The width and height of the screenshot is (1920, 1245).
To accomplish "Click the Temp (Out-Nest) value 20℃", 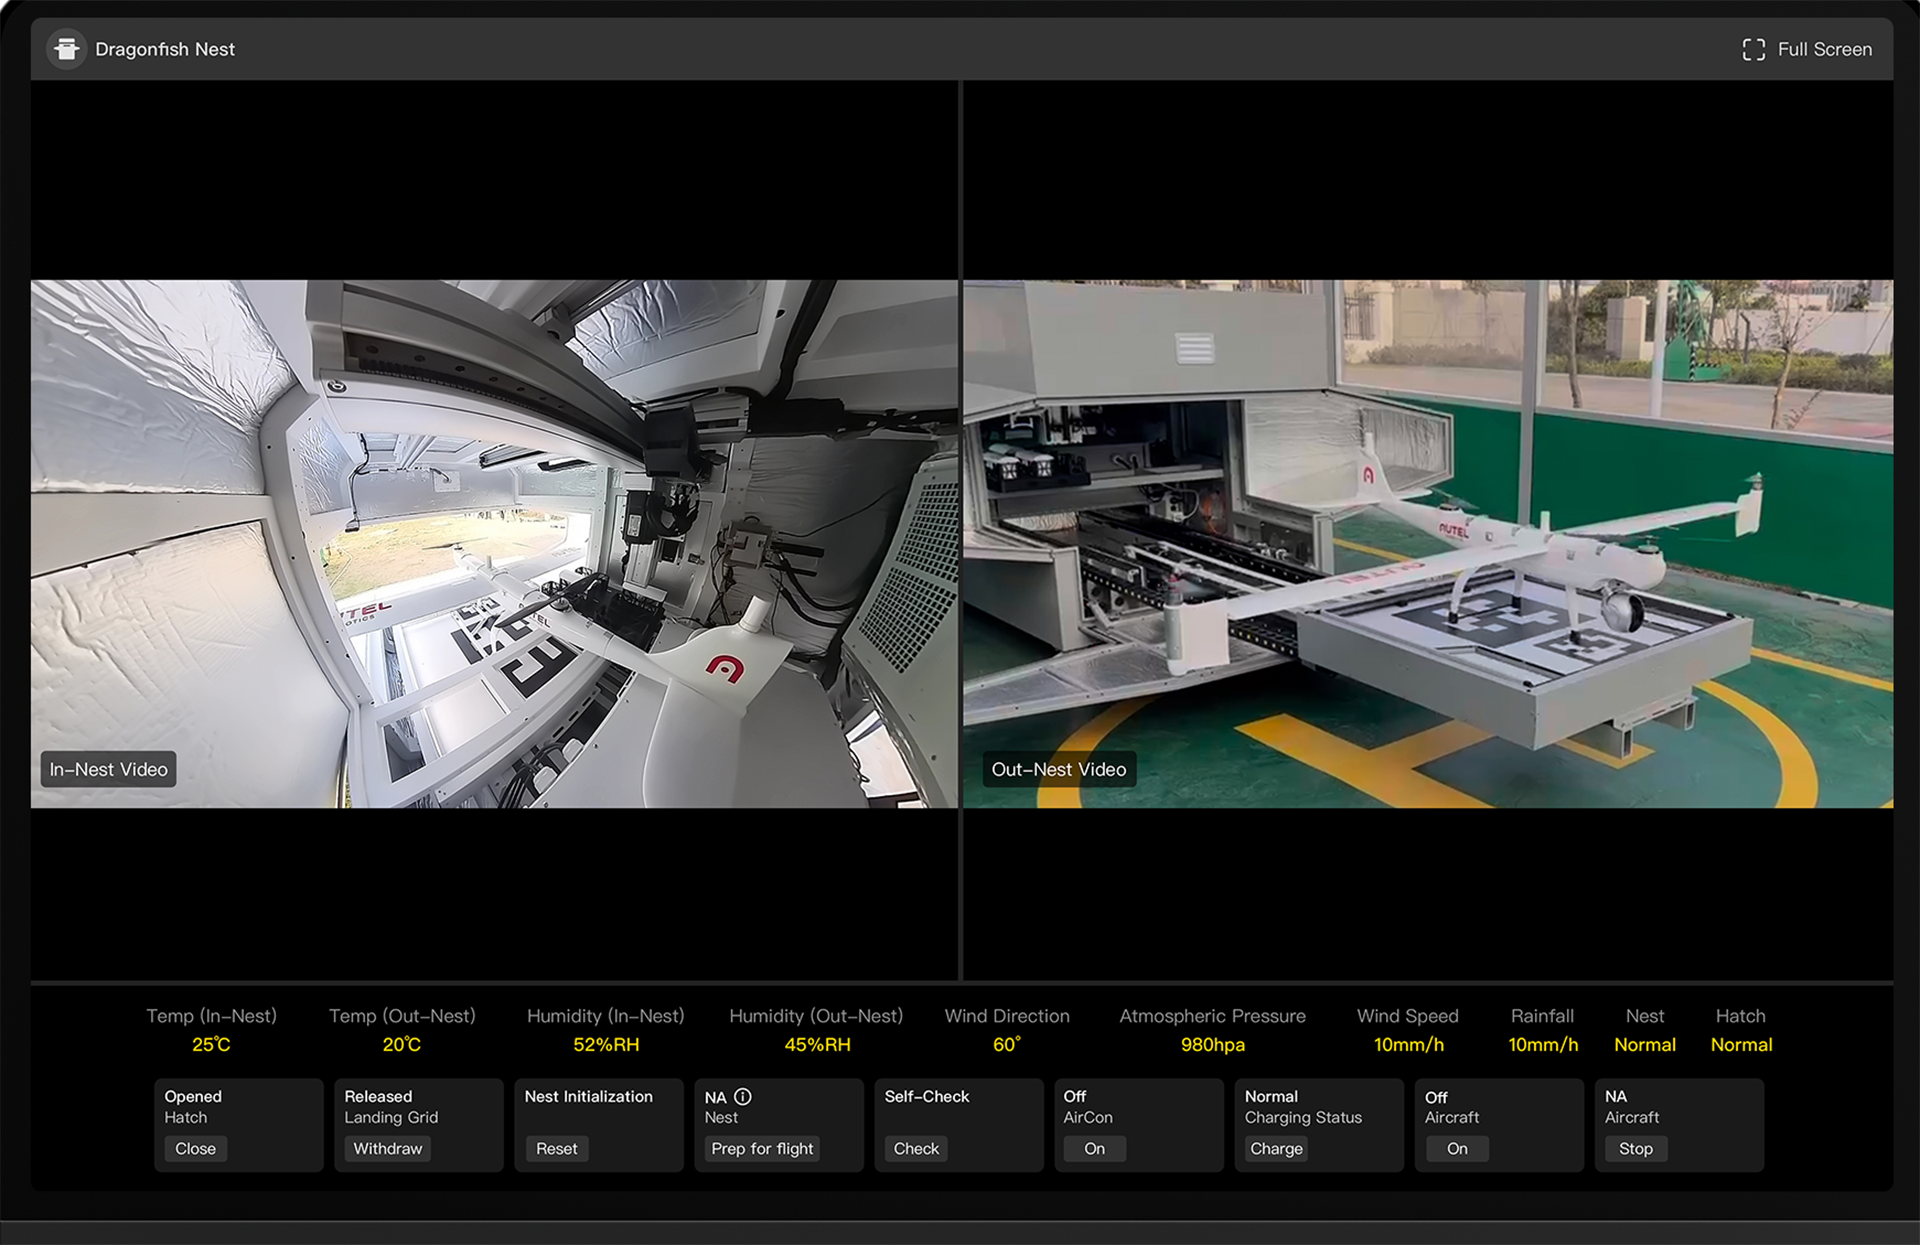I will tap(402, 1044).
